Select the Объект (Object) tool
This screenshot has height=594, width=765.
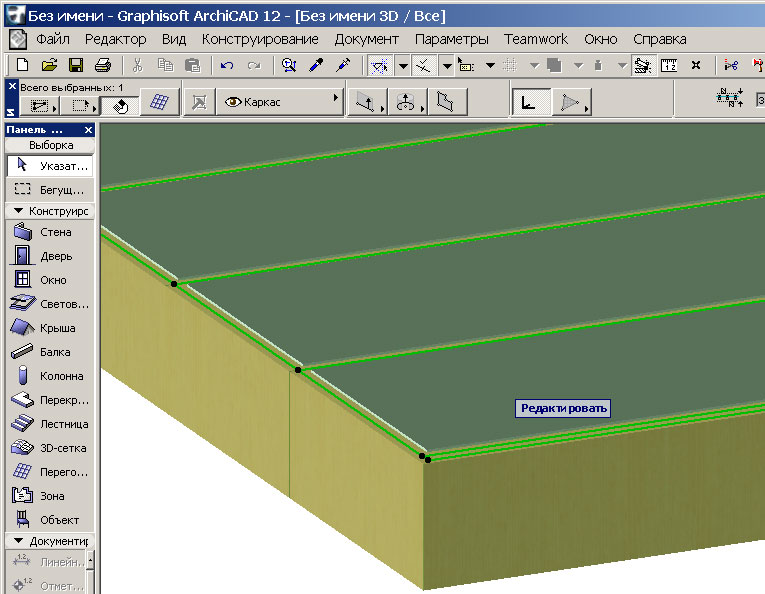tap(47, 520)
